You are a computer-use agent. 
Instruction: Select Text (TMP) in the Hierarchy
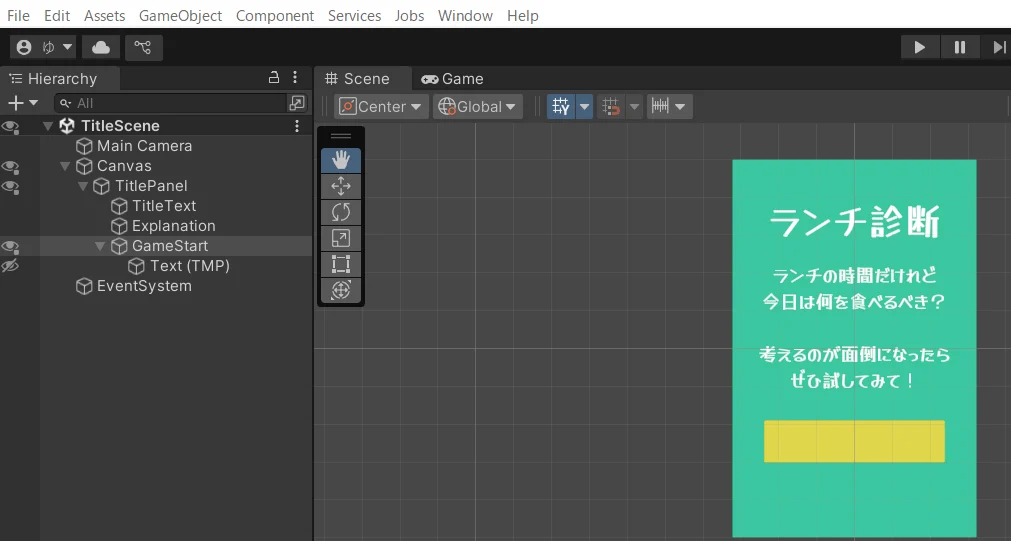click(x=190, y=266)
